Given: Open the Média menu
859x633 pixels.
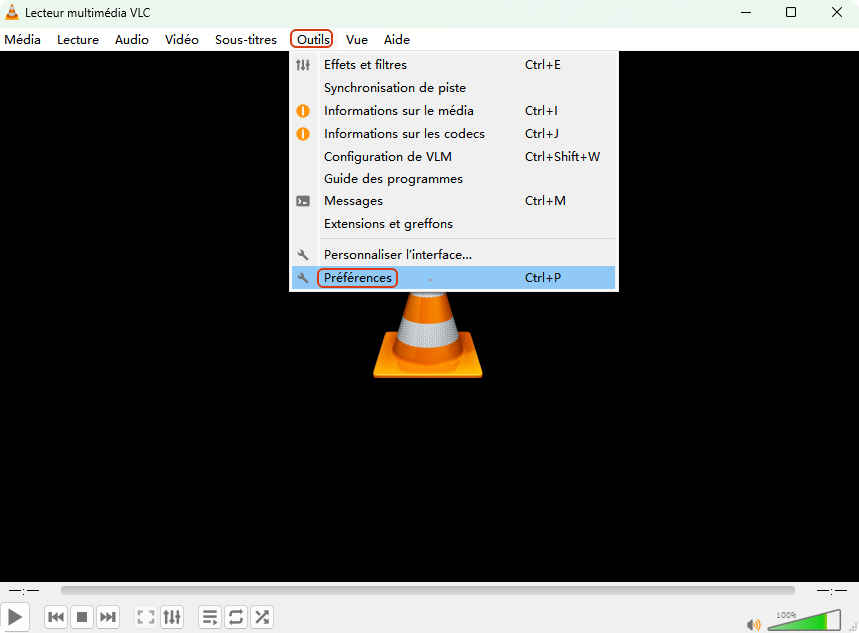Looking at the screenshot, I should click(22, 39).
